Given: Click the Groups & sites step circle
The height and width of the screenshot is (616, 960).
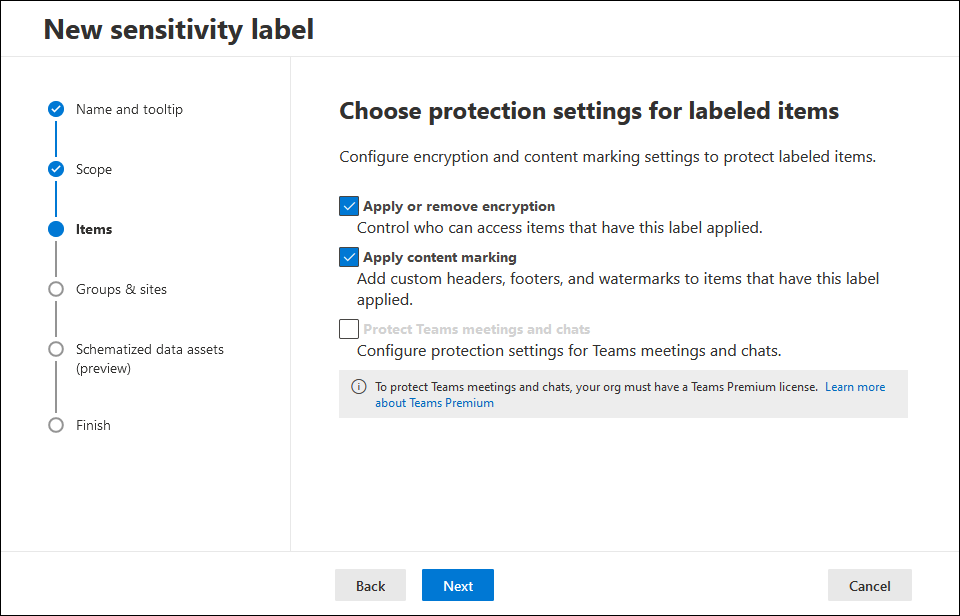Looking at the screenshot, I should click(56, 289).
